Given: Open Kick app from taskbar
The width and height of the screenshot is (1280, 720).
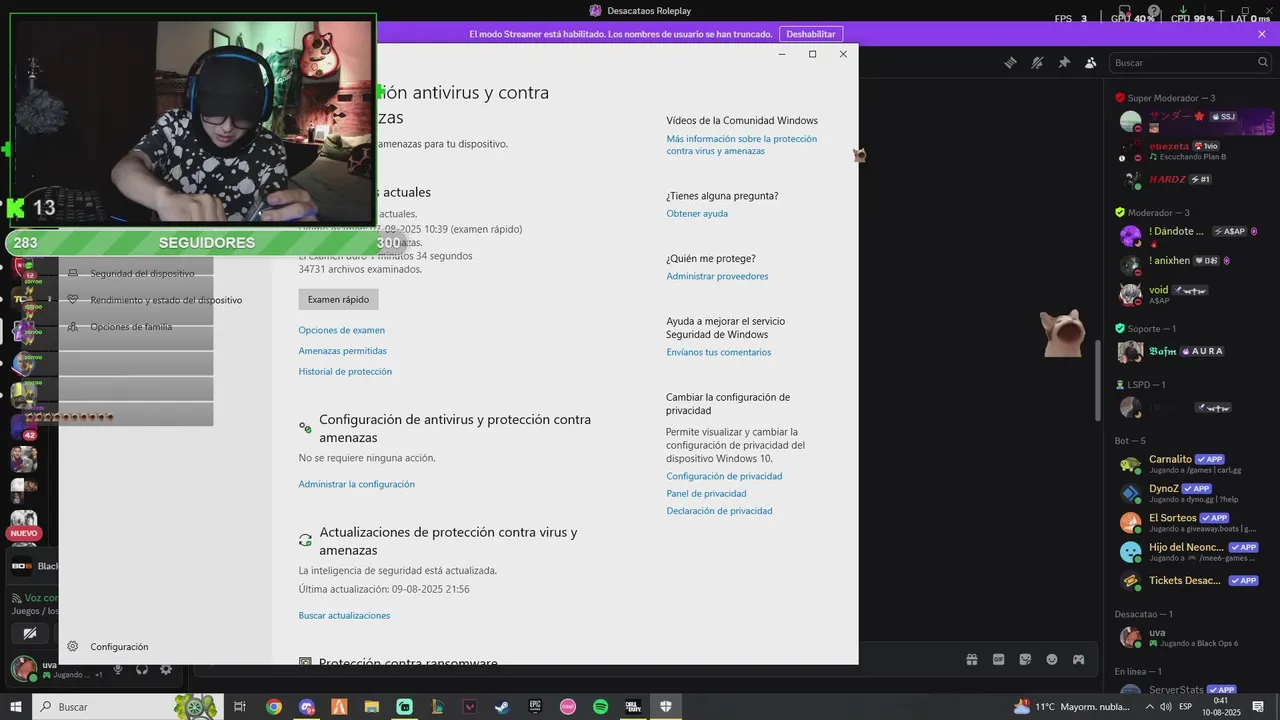Looking at the screenshot, I should (404, 707).
